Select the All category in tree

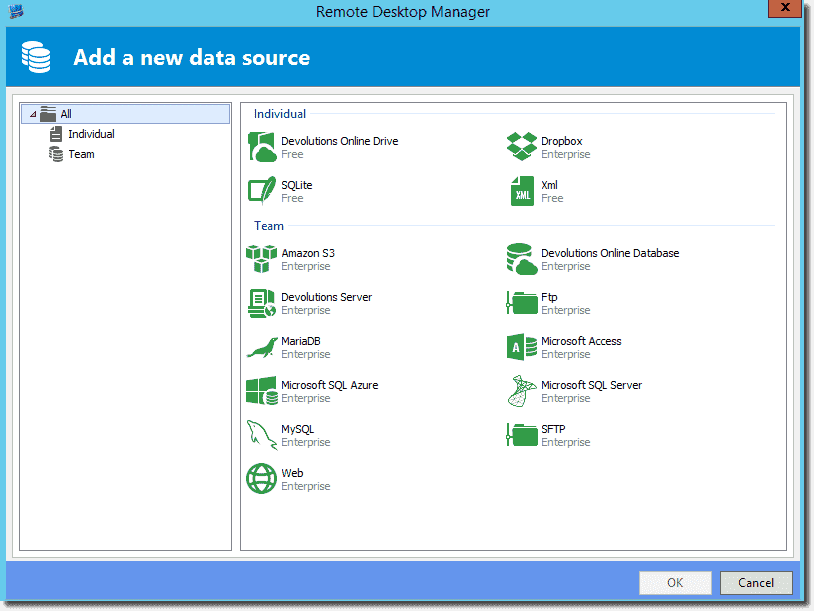125,114
